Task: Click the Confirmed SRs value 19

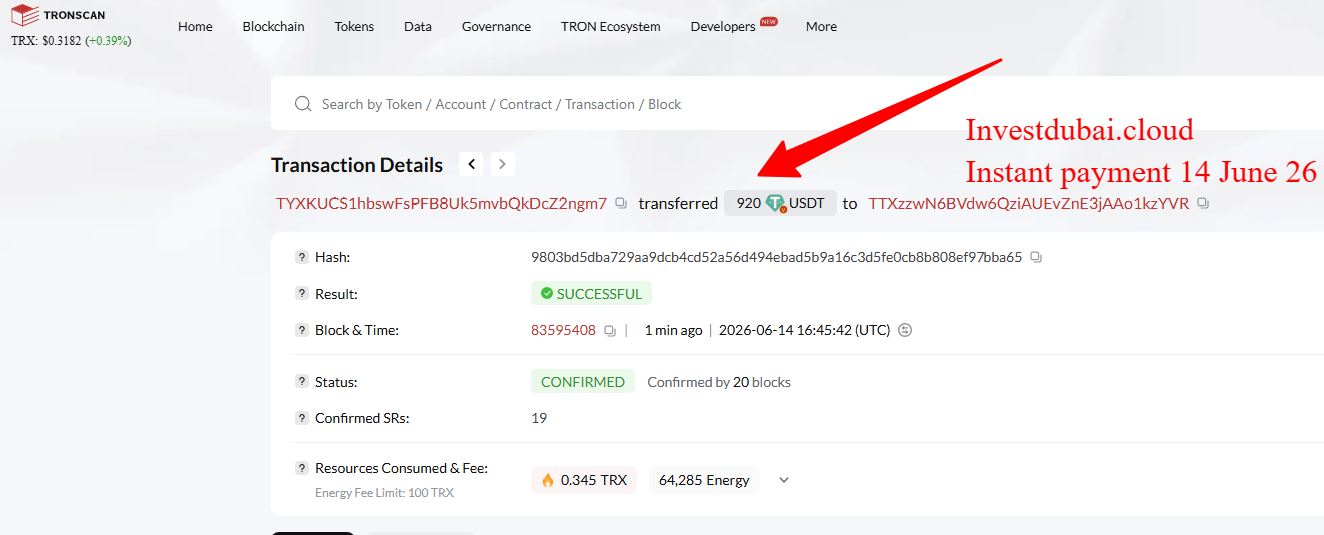Action: (x=539, y=418)
